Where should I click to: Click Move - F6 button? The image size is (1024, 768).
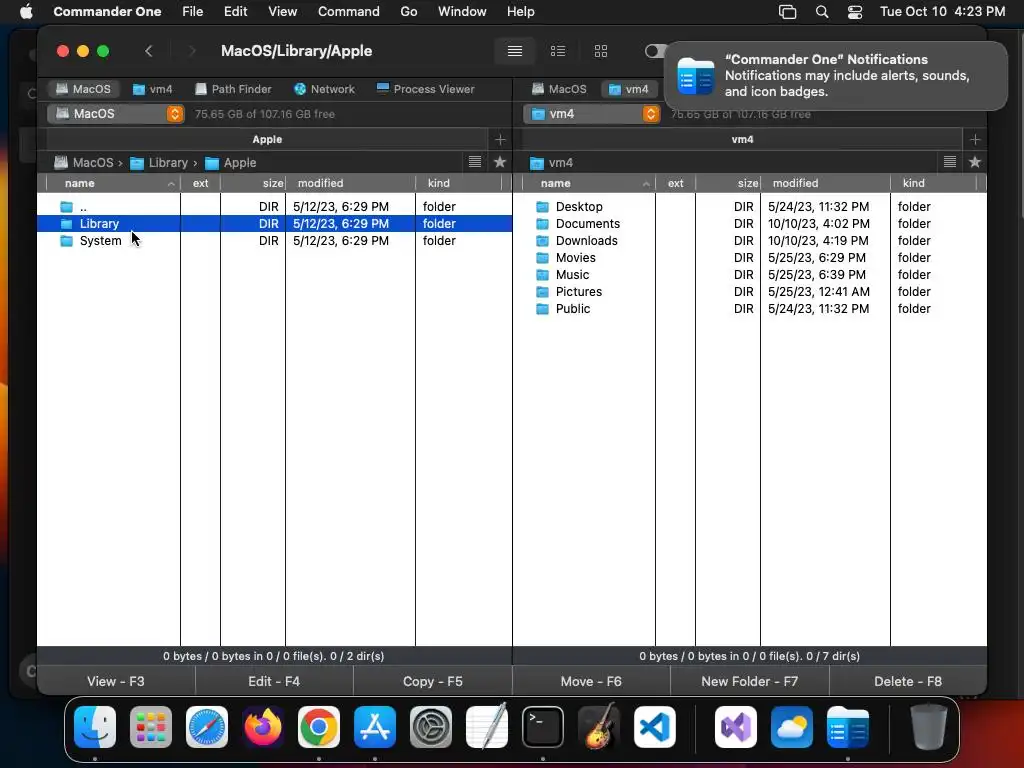click(x=591, y=681)
